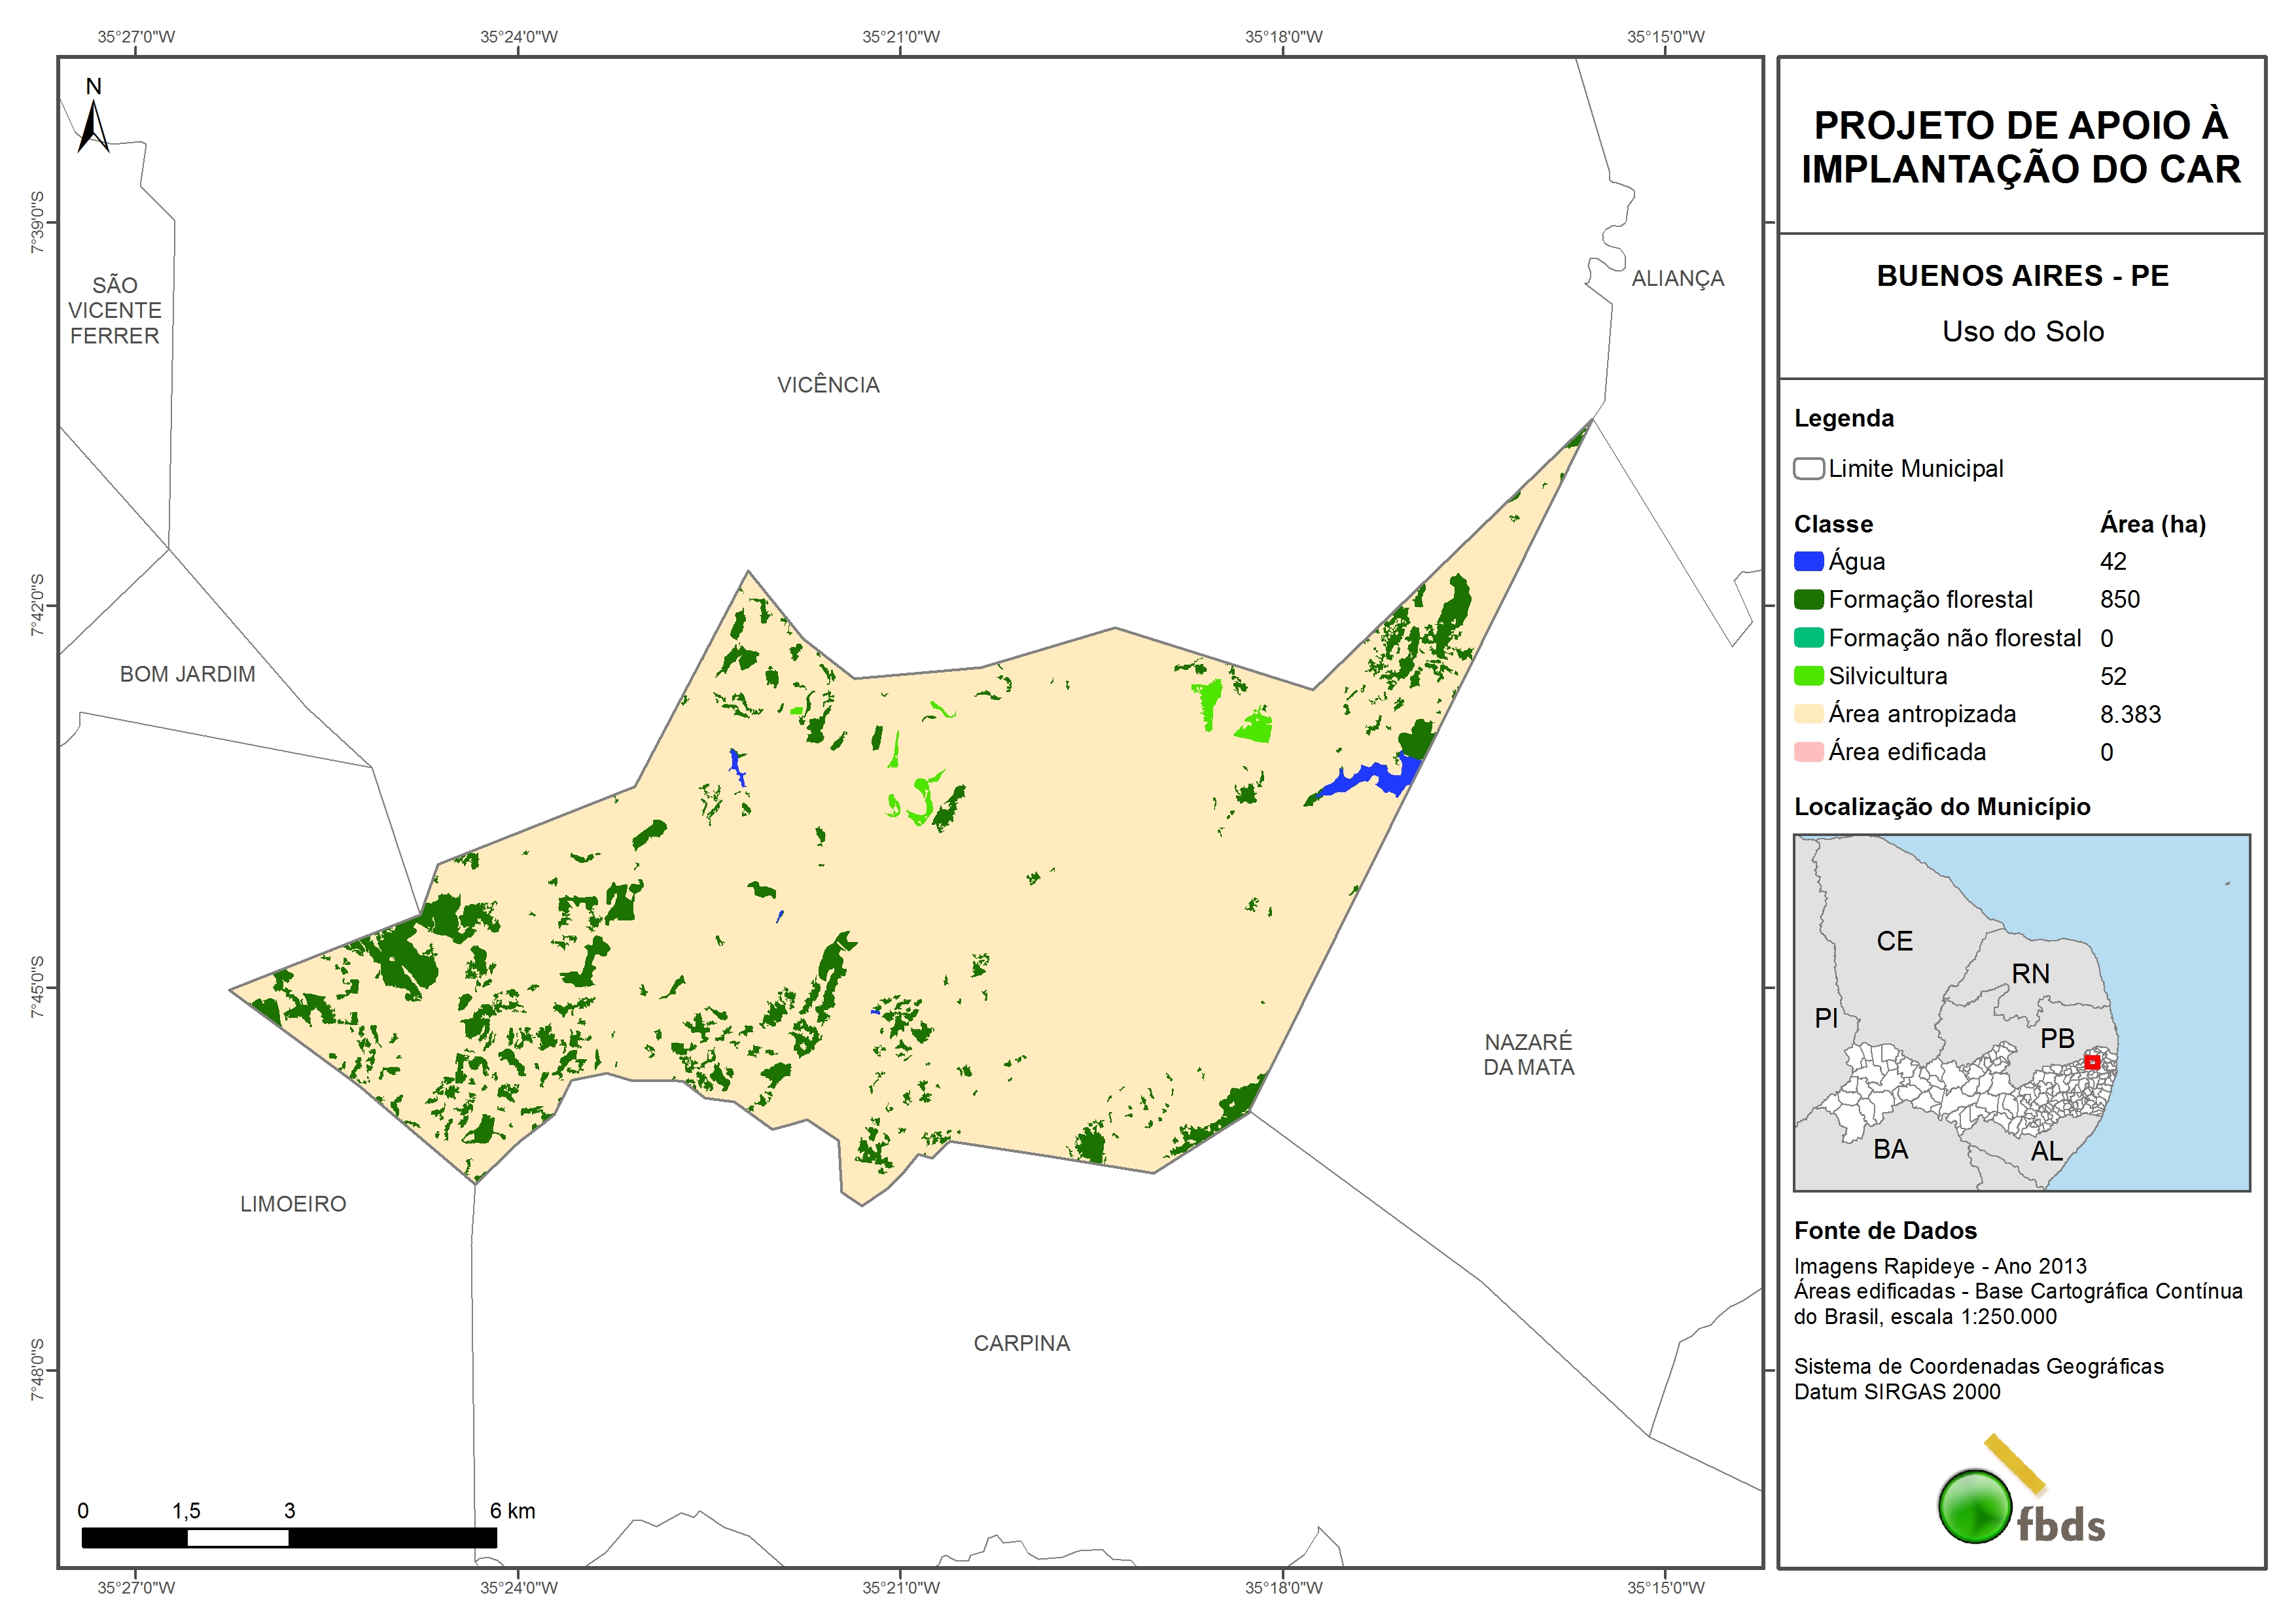
Task: Click the Formação não florestal teal swatch
Action: click(x=1808, y=638)
